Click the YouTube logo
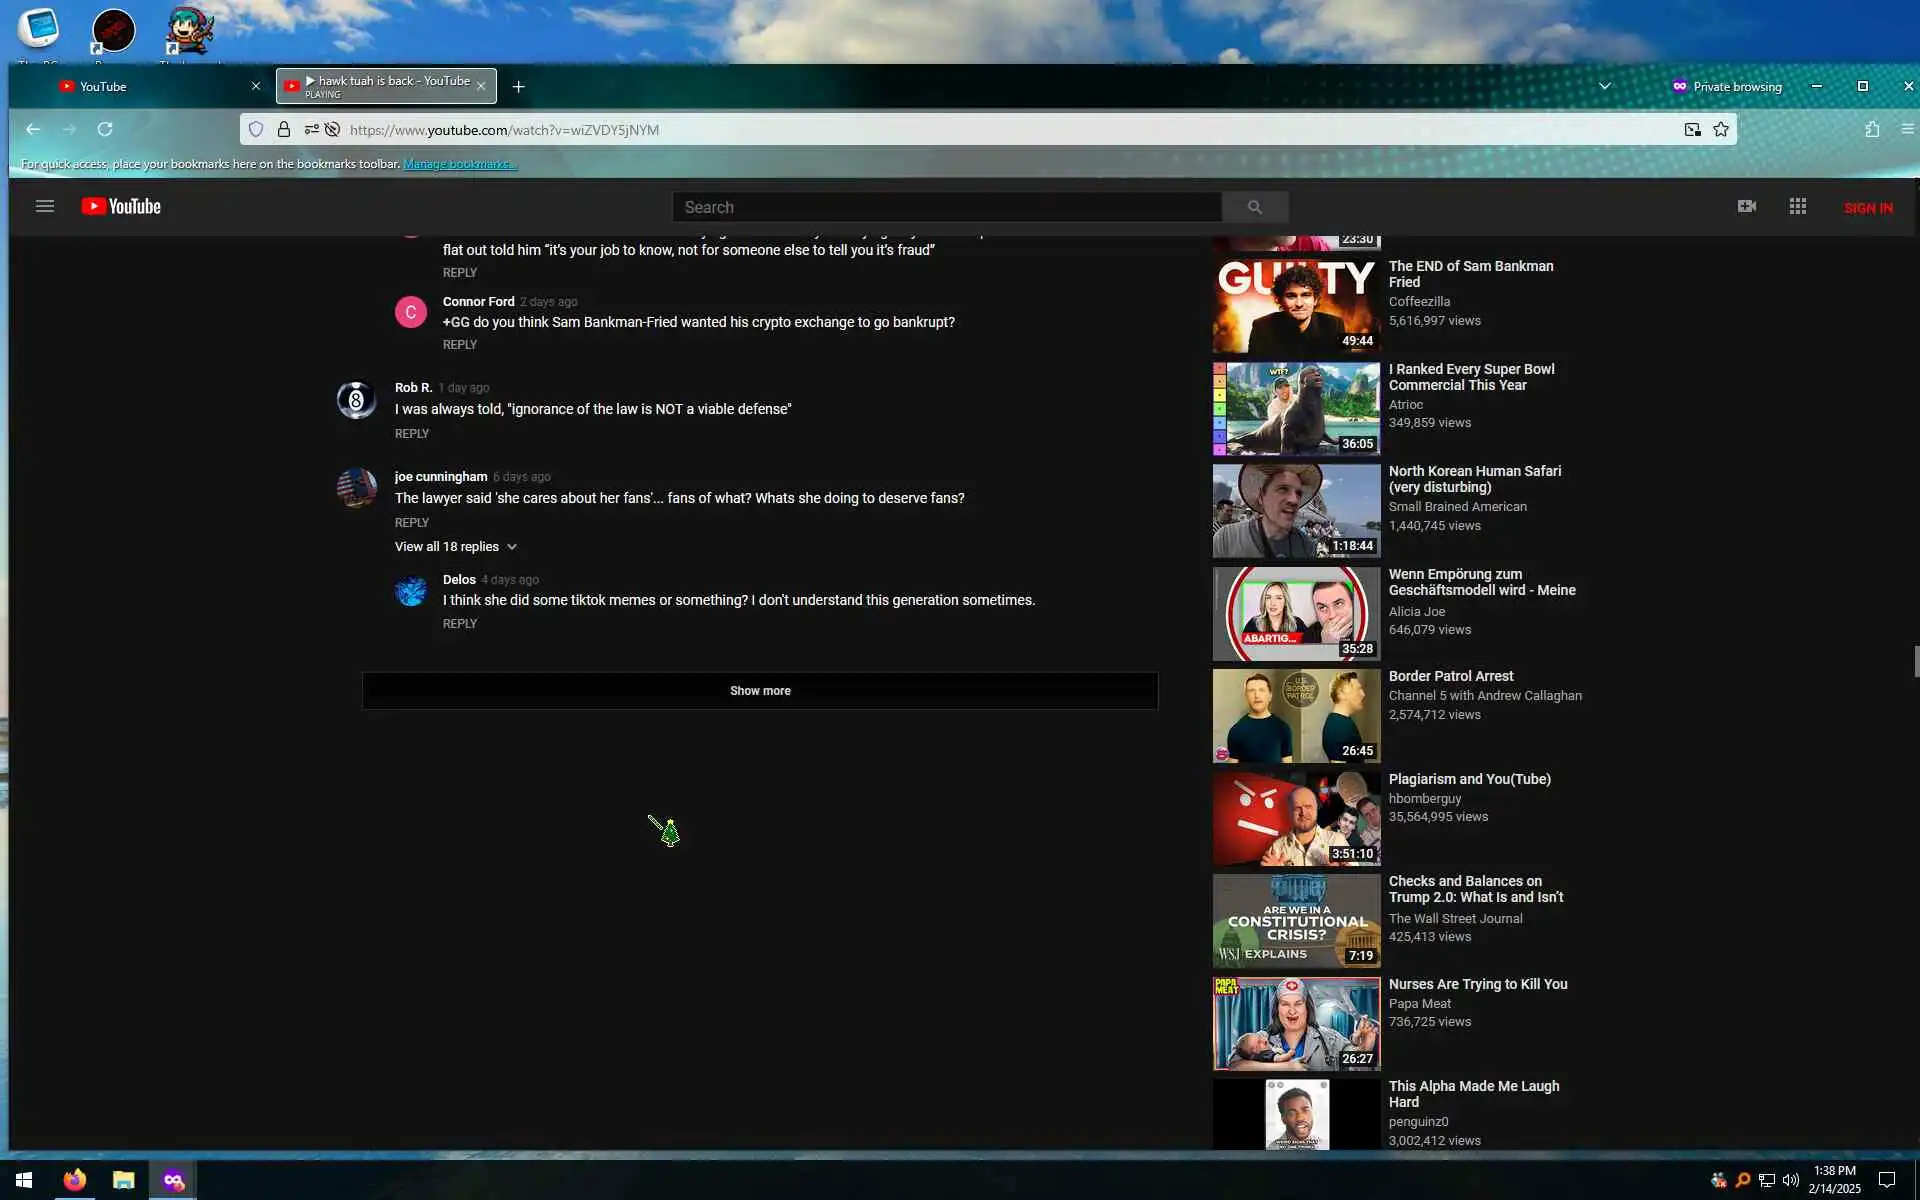 [x=121, y=207]
